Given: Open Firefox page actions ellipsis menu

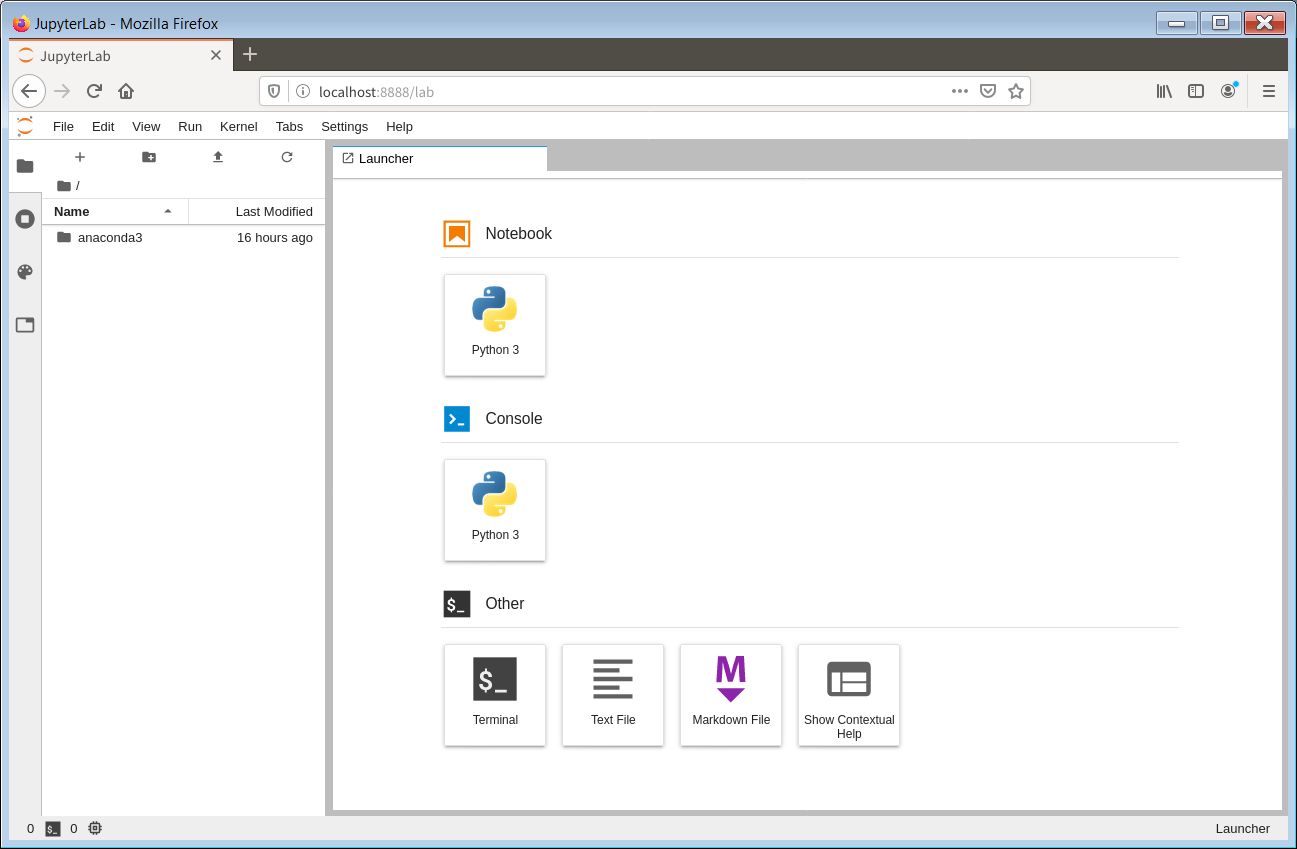Looking at the screenshot, I should (x=960, y=91).
